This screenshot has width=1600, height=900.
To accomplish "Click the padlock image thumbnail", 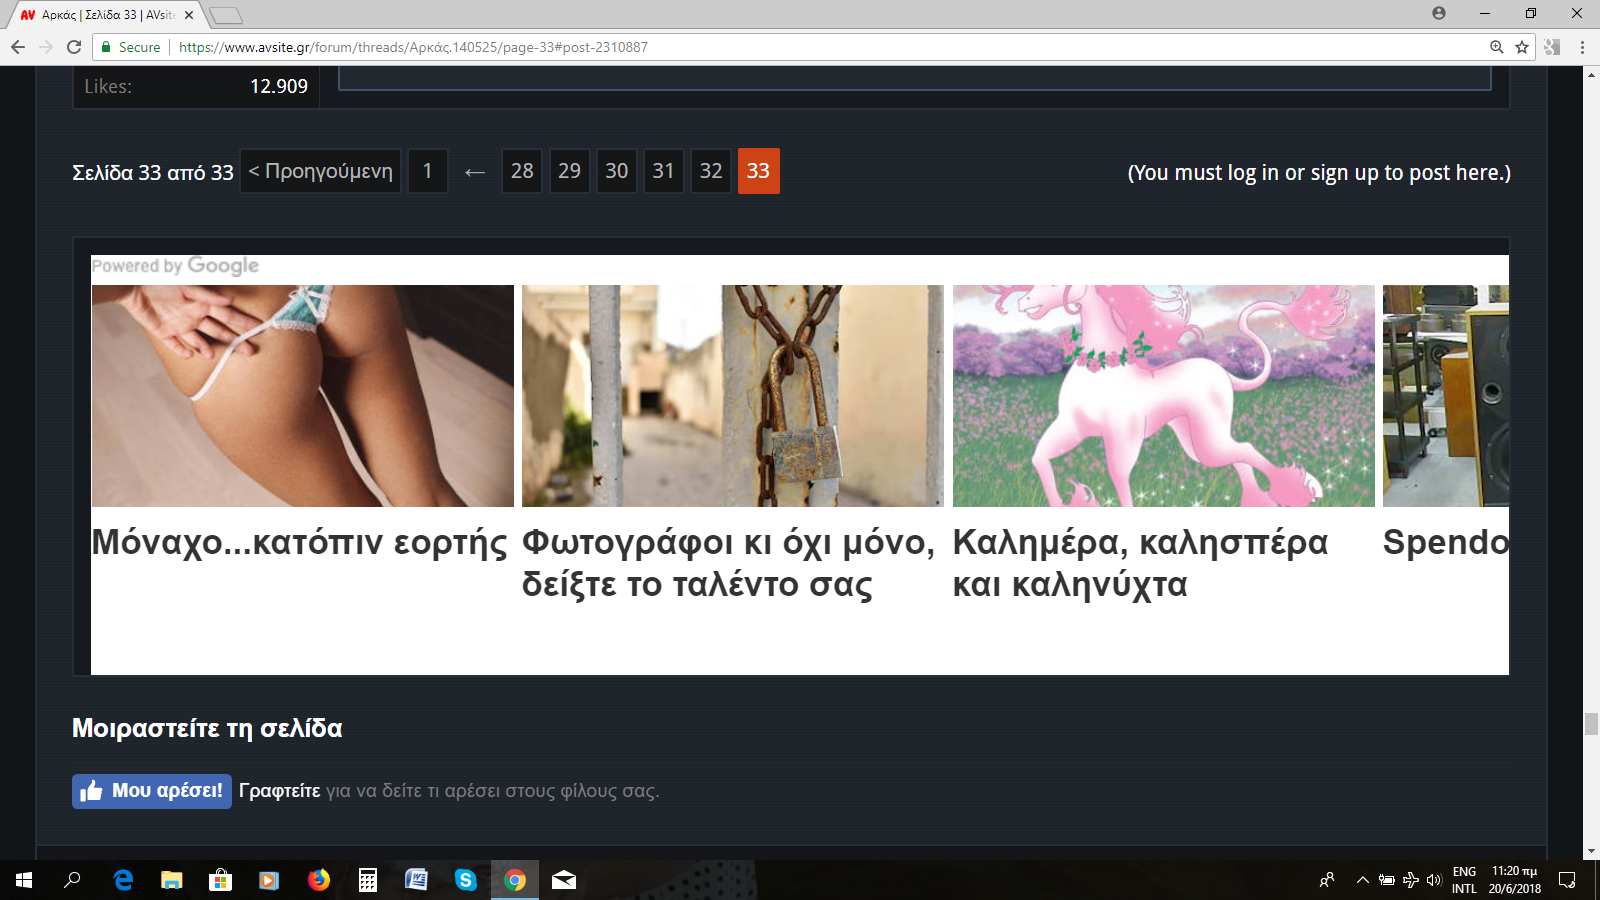I will coord(732,396).
